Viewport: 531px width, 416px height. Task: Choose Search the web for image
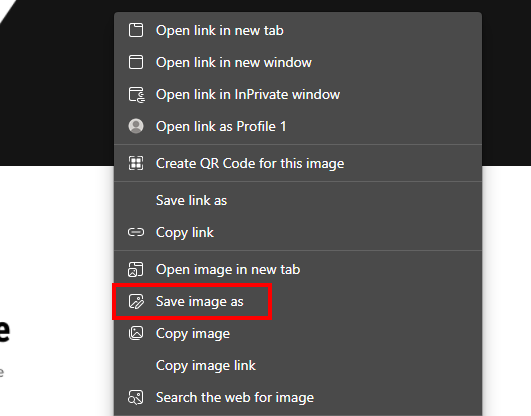298,397
